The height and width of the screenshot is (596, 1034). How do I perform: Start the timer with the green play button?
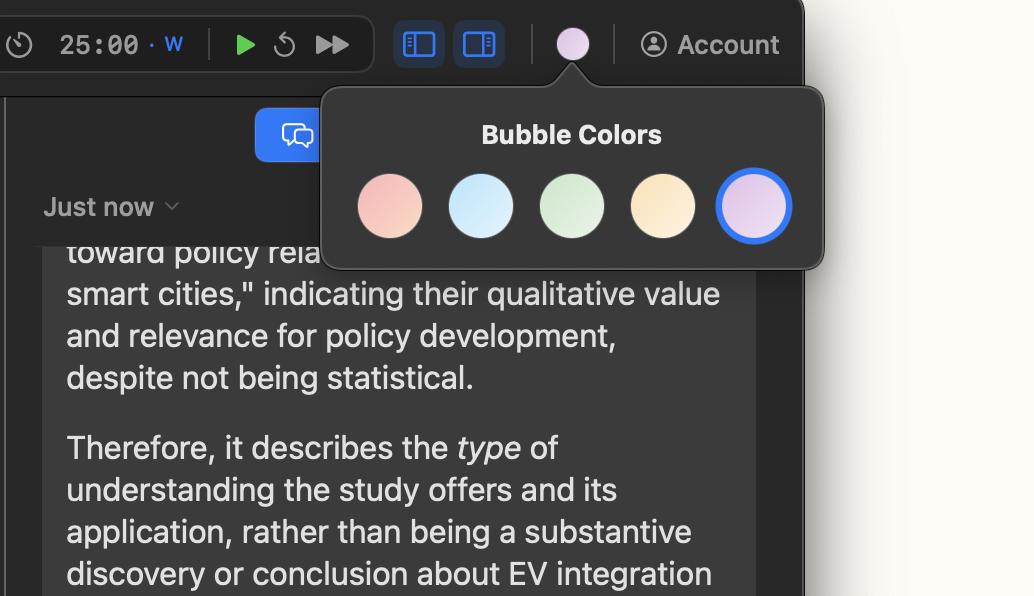(245, 44)
